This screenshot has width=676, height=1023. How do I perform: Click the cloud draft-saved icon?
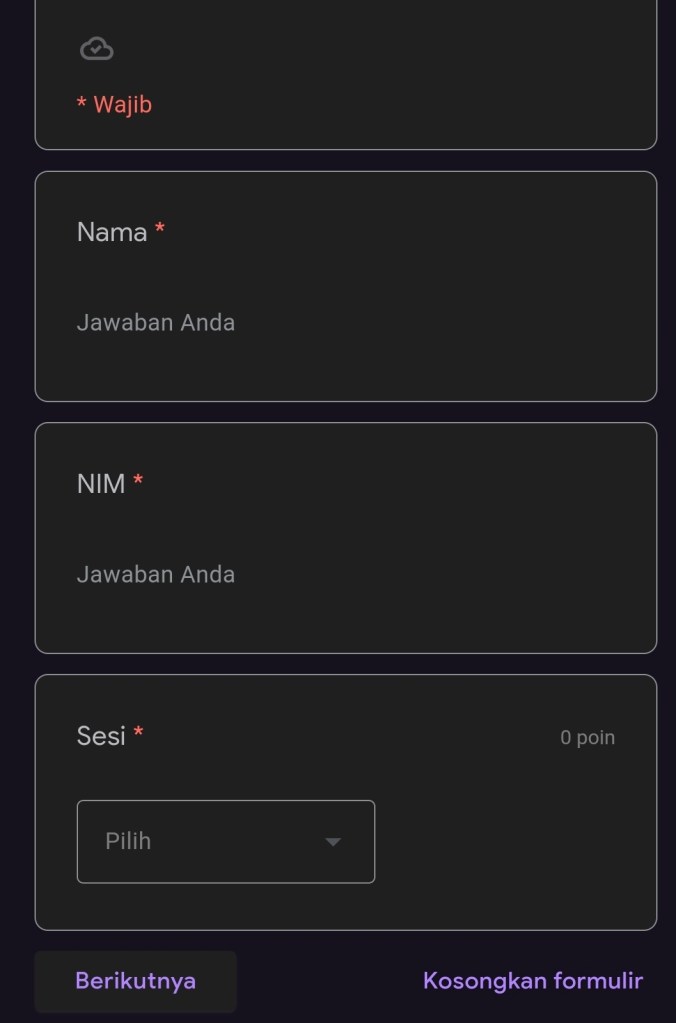coord(96,48)
